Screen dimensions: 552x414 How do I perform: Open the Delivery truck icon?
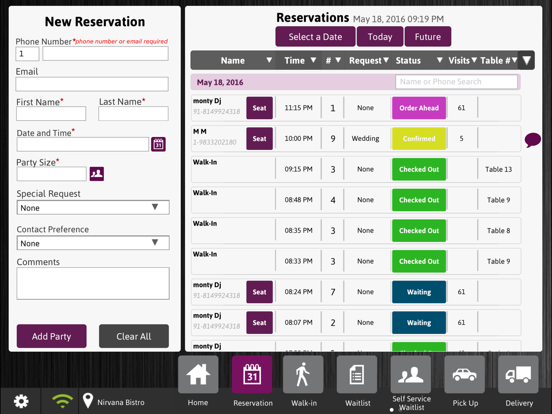(518, 375)
